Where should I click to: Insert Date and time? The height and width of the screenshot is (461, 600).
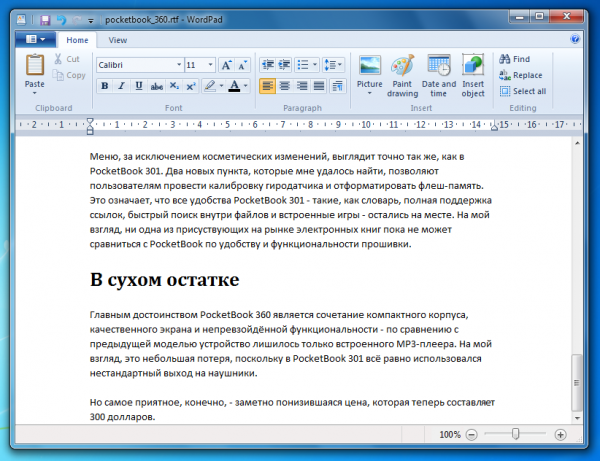(x=439, y=75)
